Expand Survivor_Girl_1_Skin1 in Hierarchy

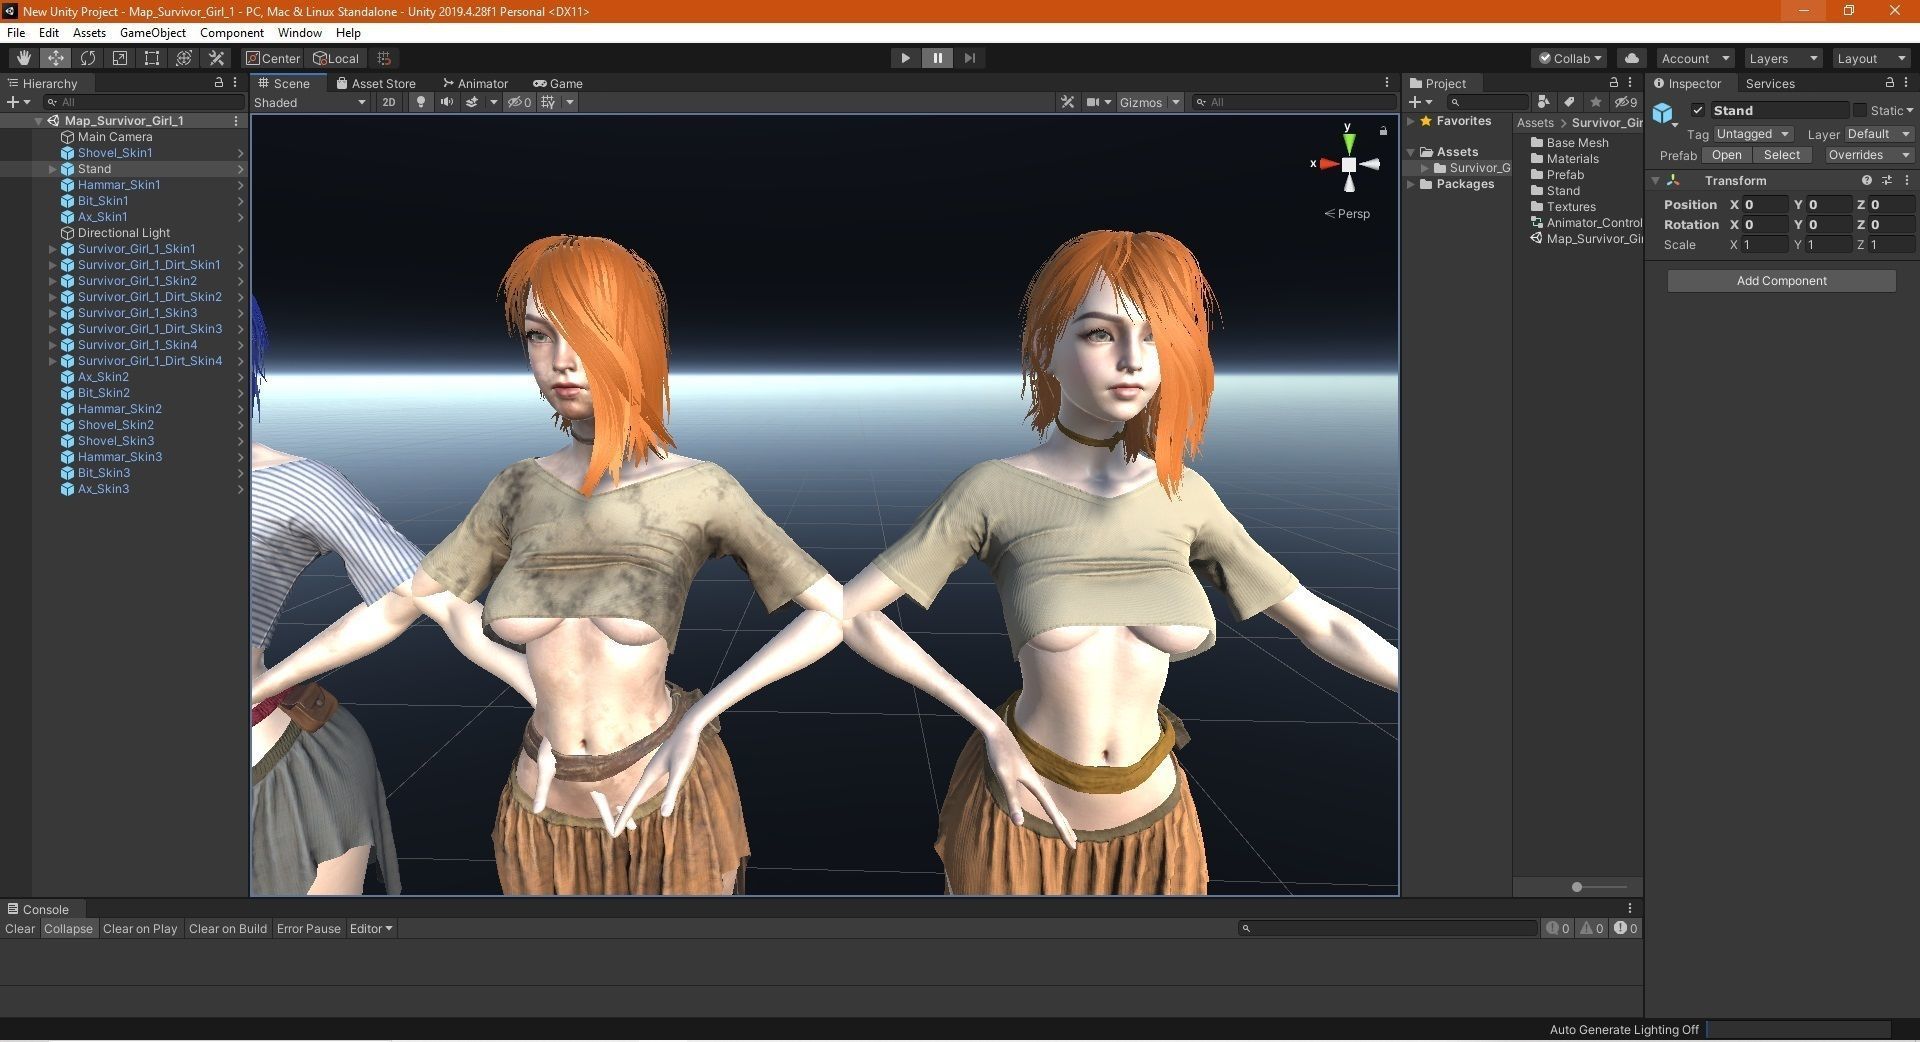pos(53,249)
